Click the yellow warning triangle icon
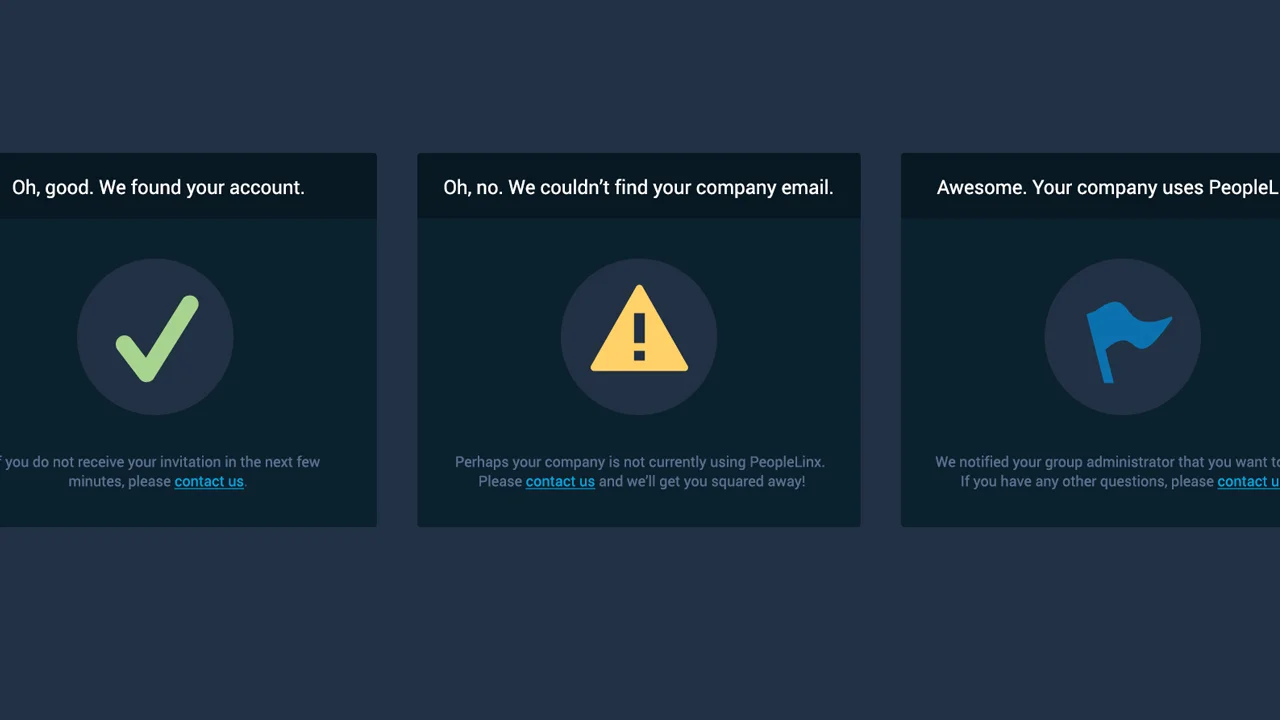 tap(639, 329)
